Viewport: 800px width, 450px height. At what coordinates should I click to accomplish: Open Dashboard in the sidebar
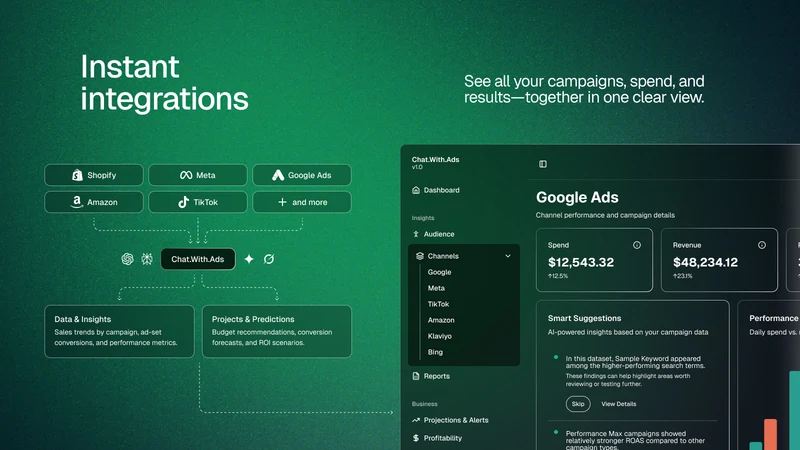point(436,190)
